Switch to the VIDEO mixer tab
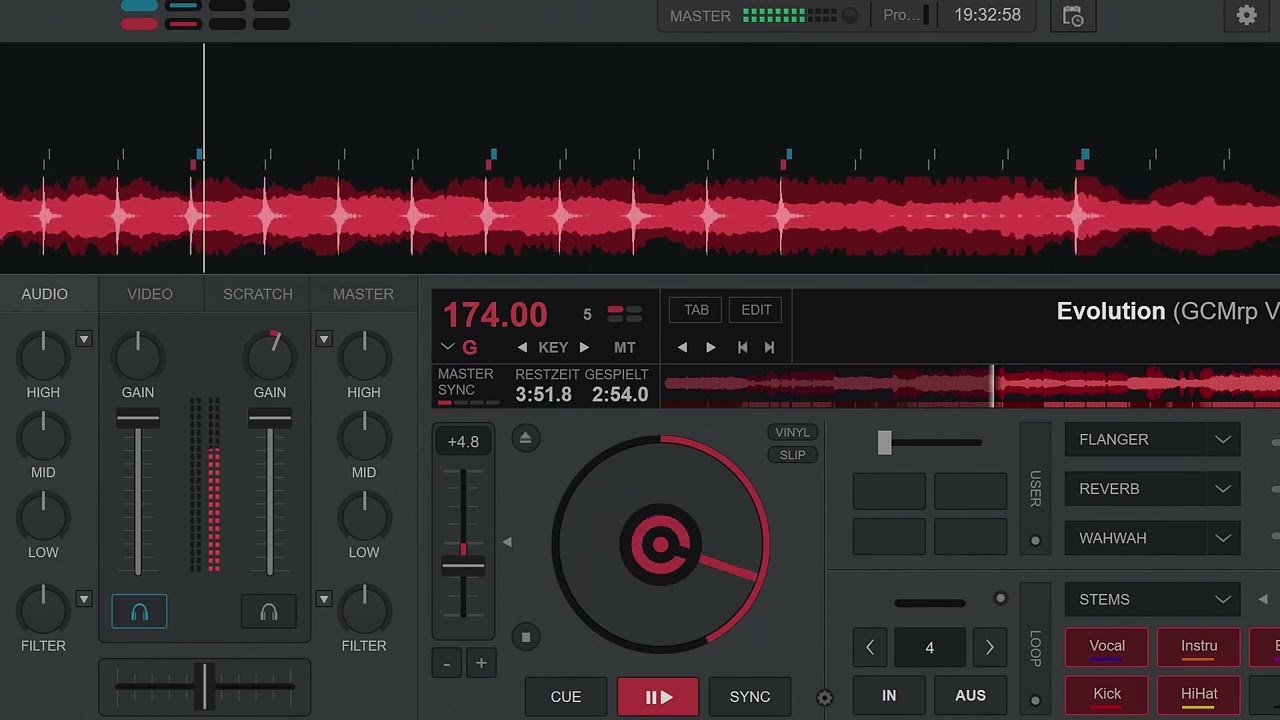Image resolution: width=1280 pixels, height=720 pixels. click(x=150, y=294)
